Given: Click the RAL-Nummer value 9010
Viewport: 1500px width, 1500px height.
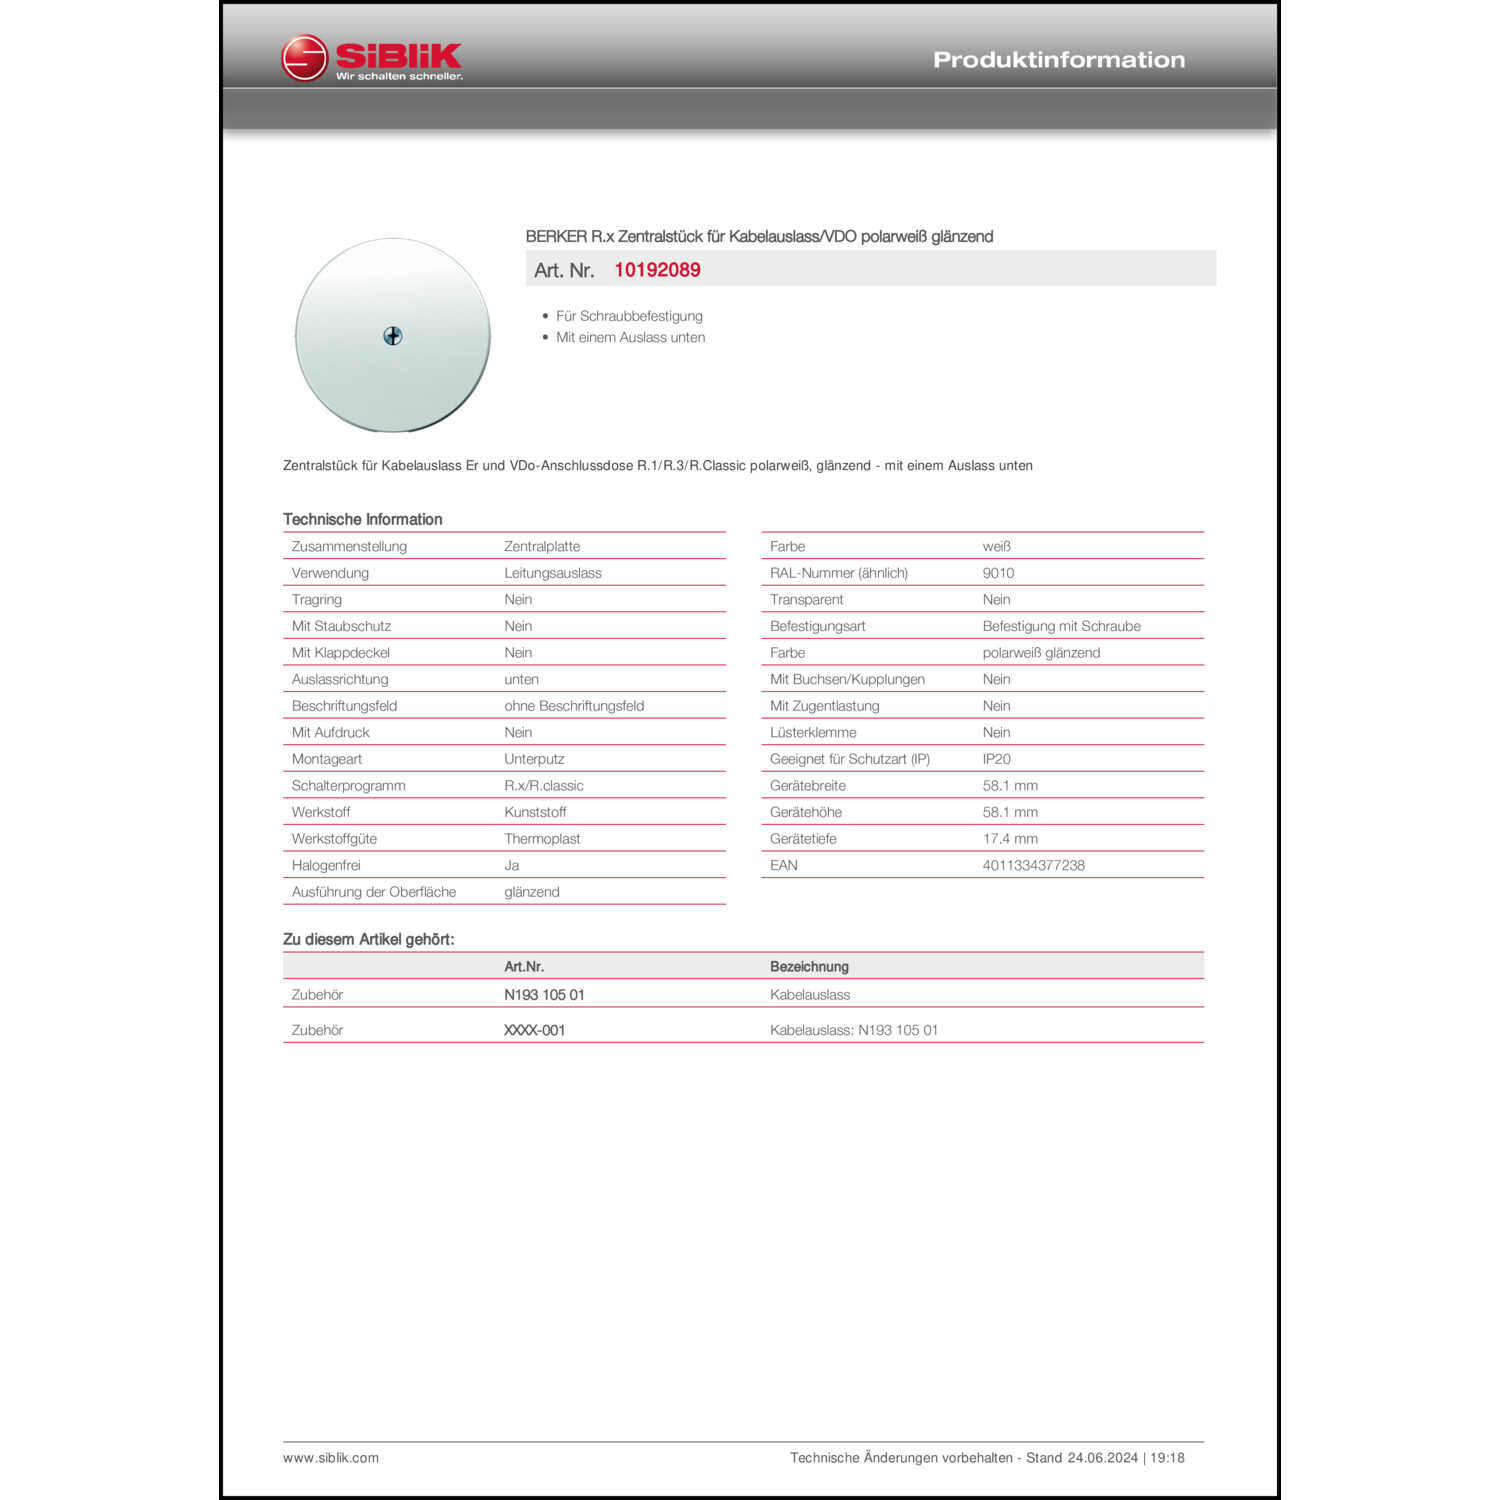Looking at the screenshot, I should [998, 573].
